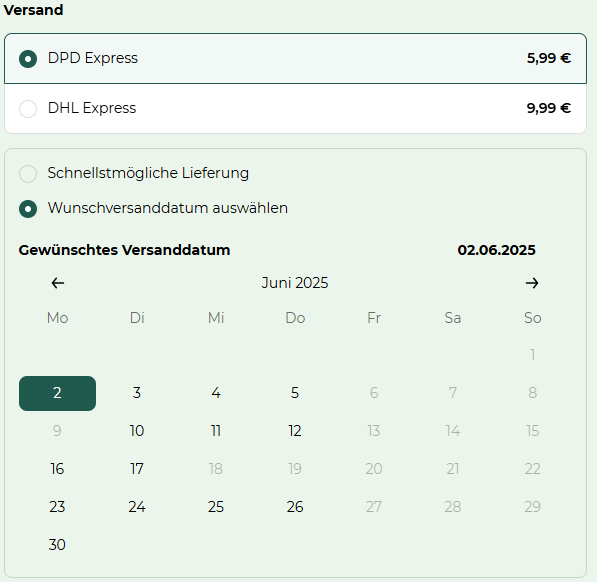The height and width of the screenshot is (582, 597).
Task: Select June 30 in the calendar
Action: pos(57,545)
